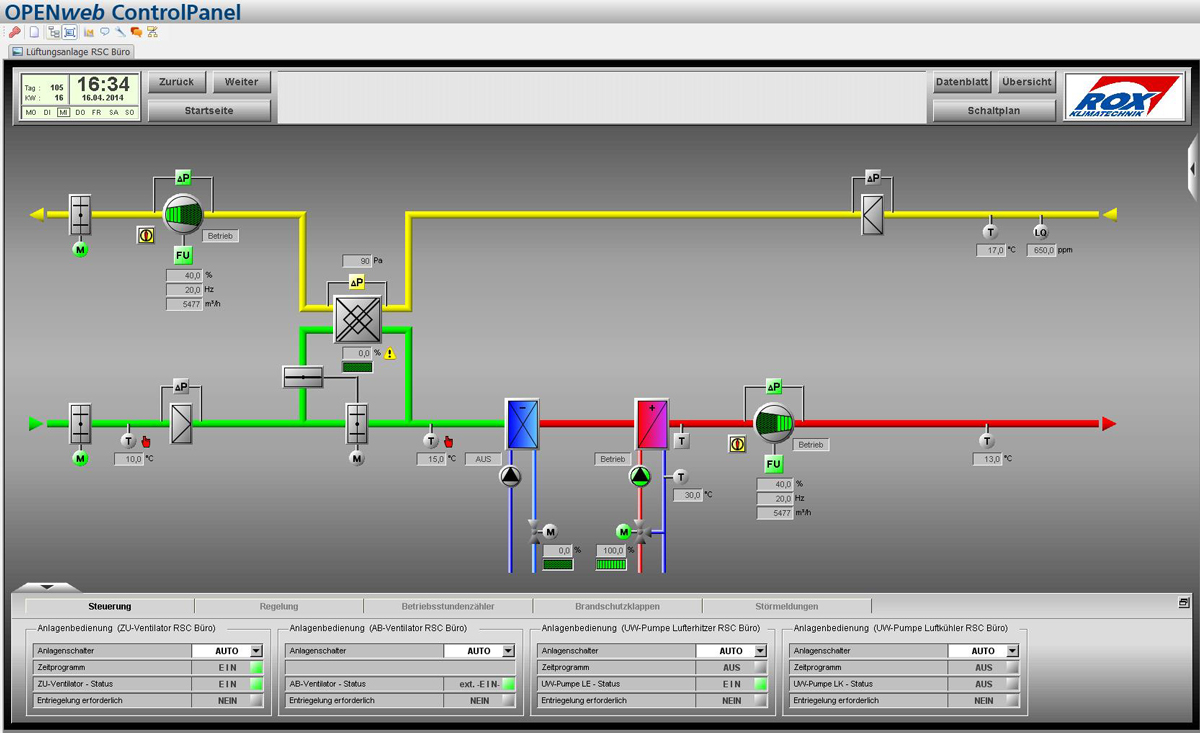Click the Startseite button
This screenshot has width=1200, height=733.
pyautogui.click(x=209, y=110)
